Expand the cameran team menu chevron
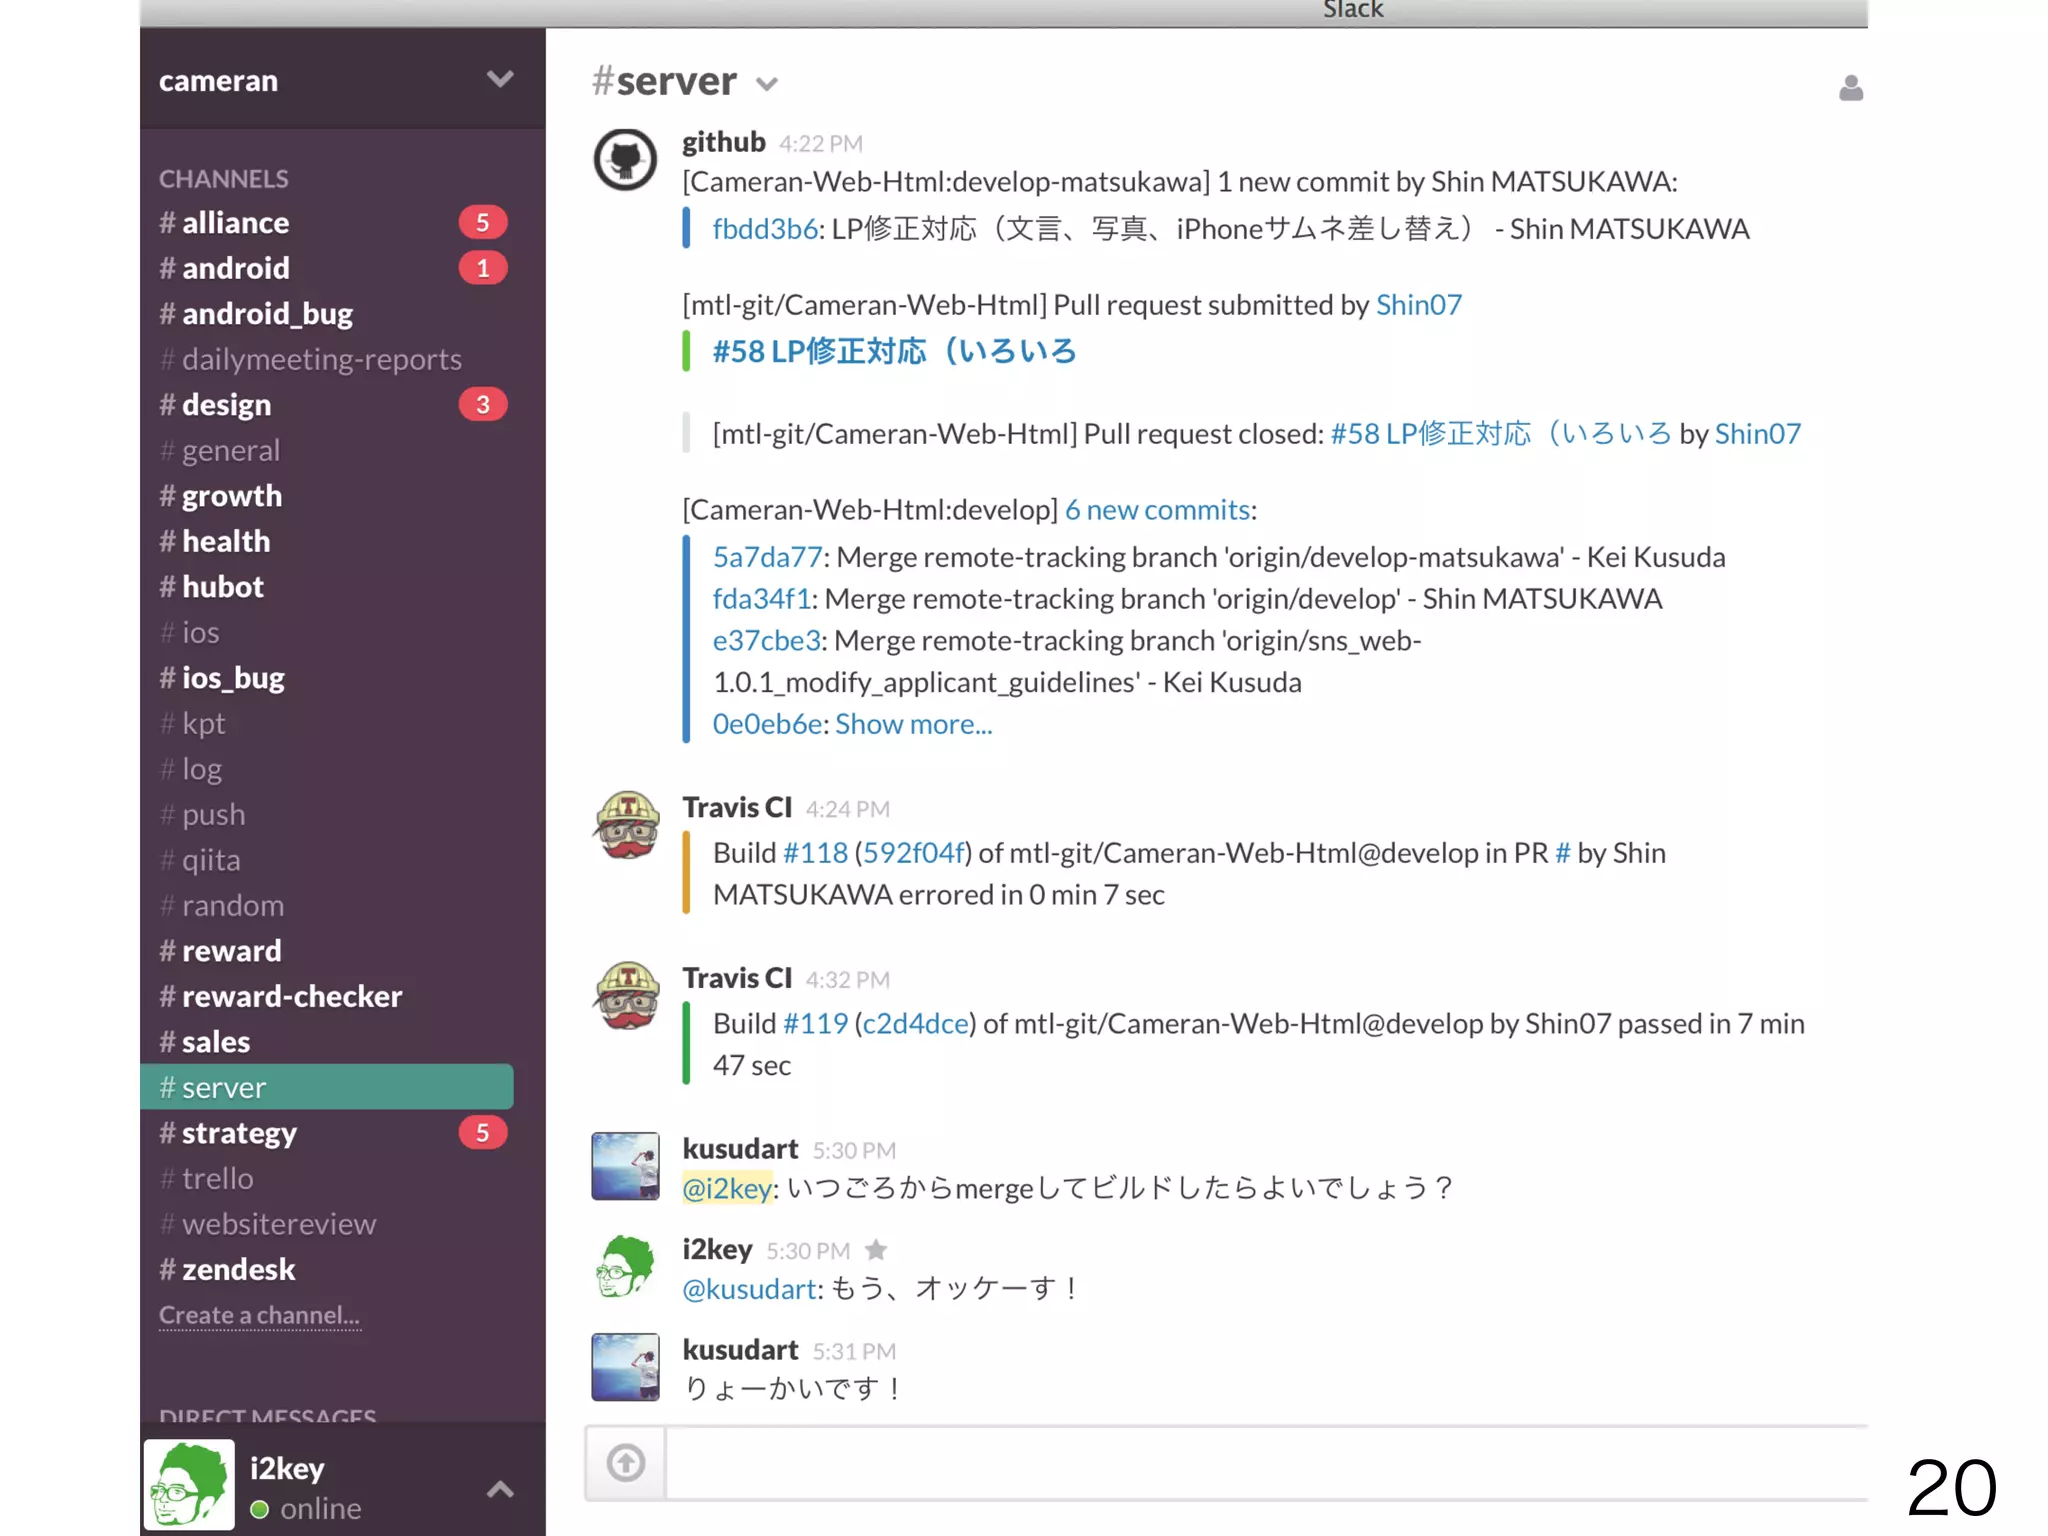Screen dimensions: 2048x1536 pyautogui.click(x=500, y=79)
